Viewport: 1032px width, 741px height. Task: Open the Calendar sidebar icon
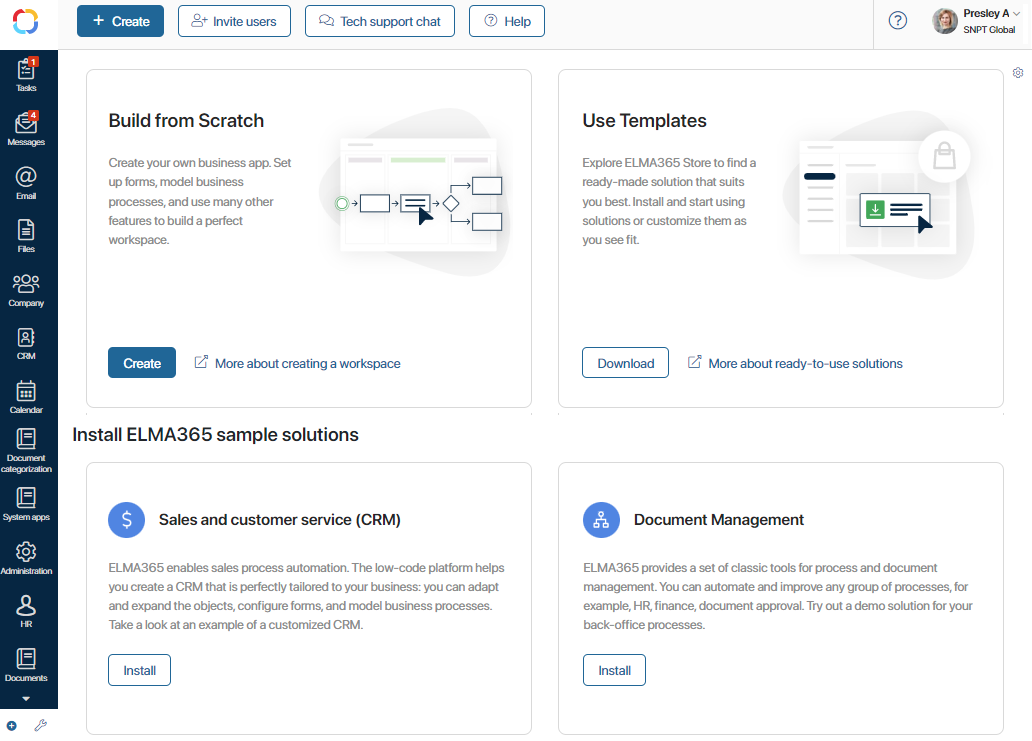click(x=26, y=397)
